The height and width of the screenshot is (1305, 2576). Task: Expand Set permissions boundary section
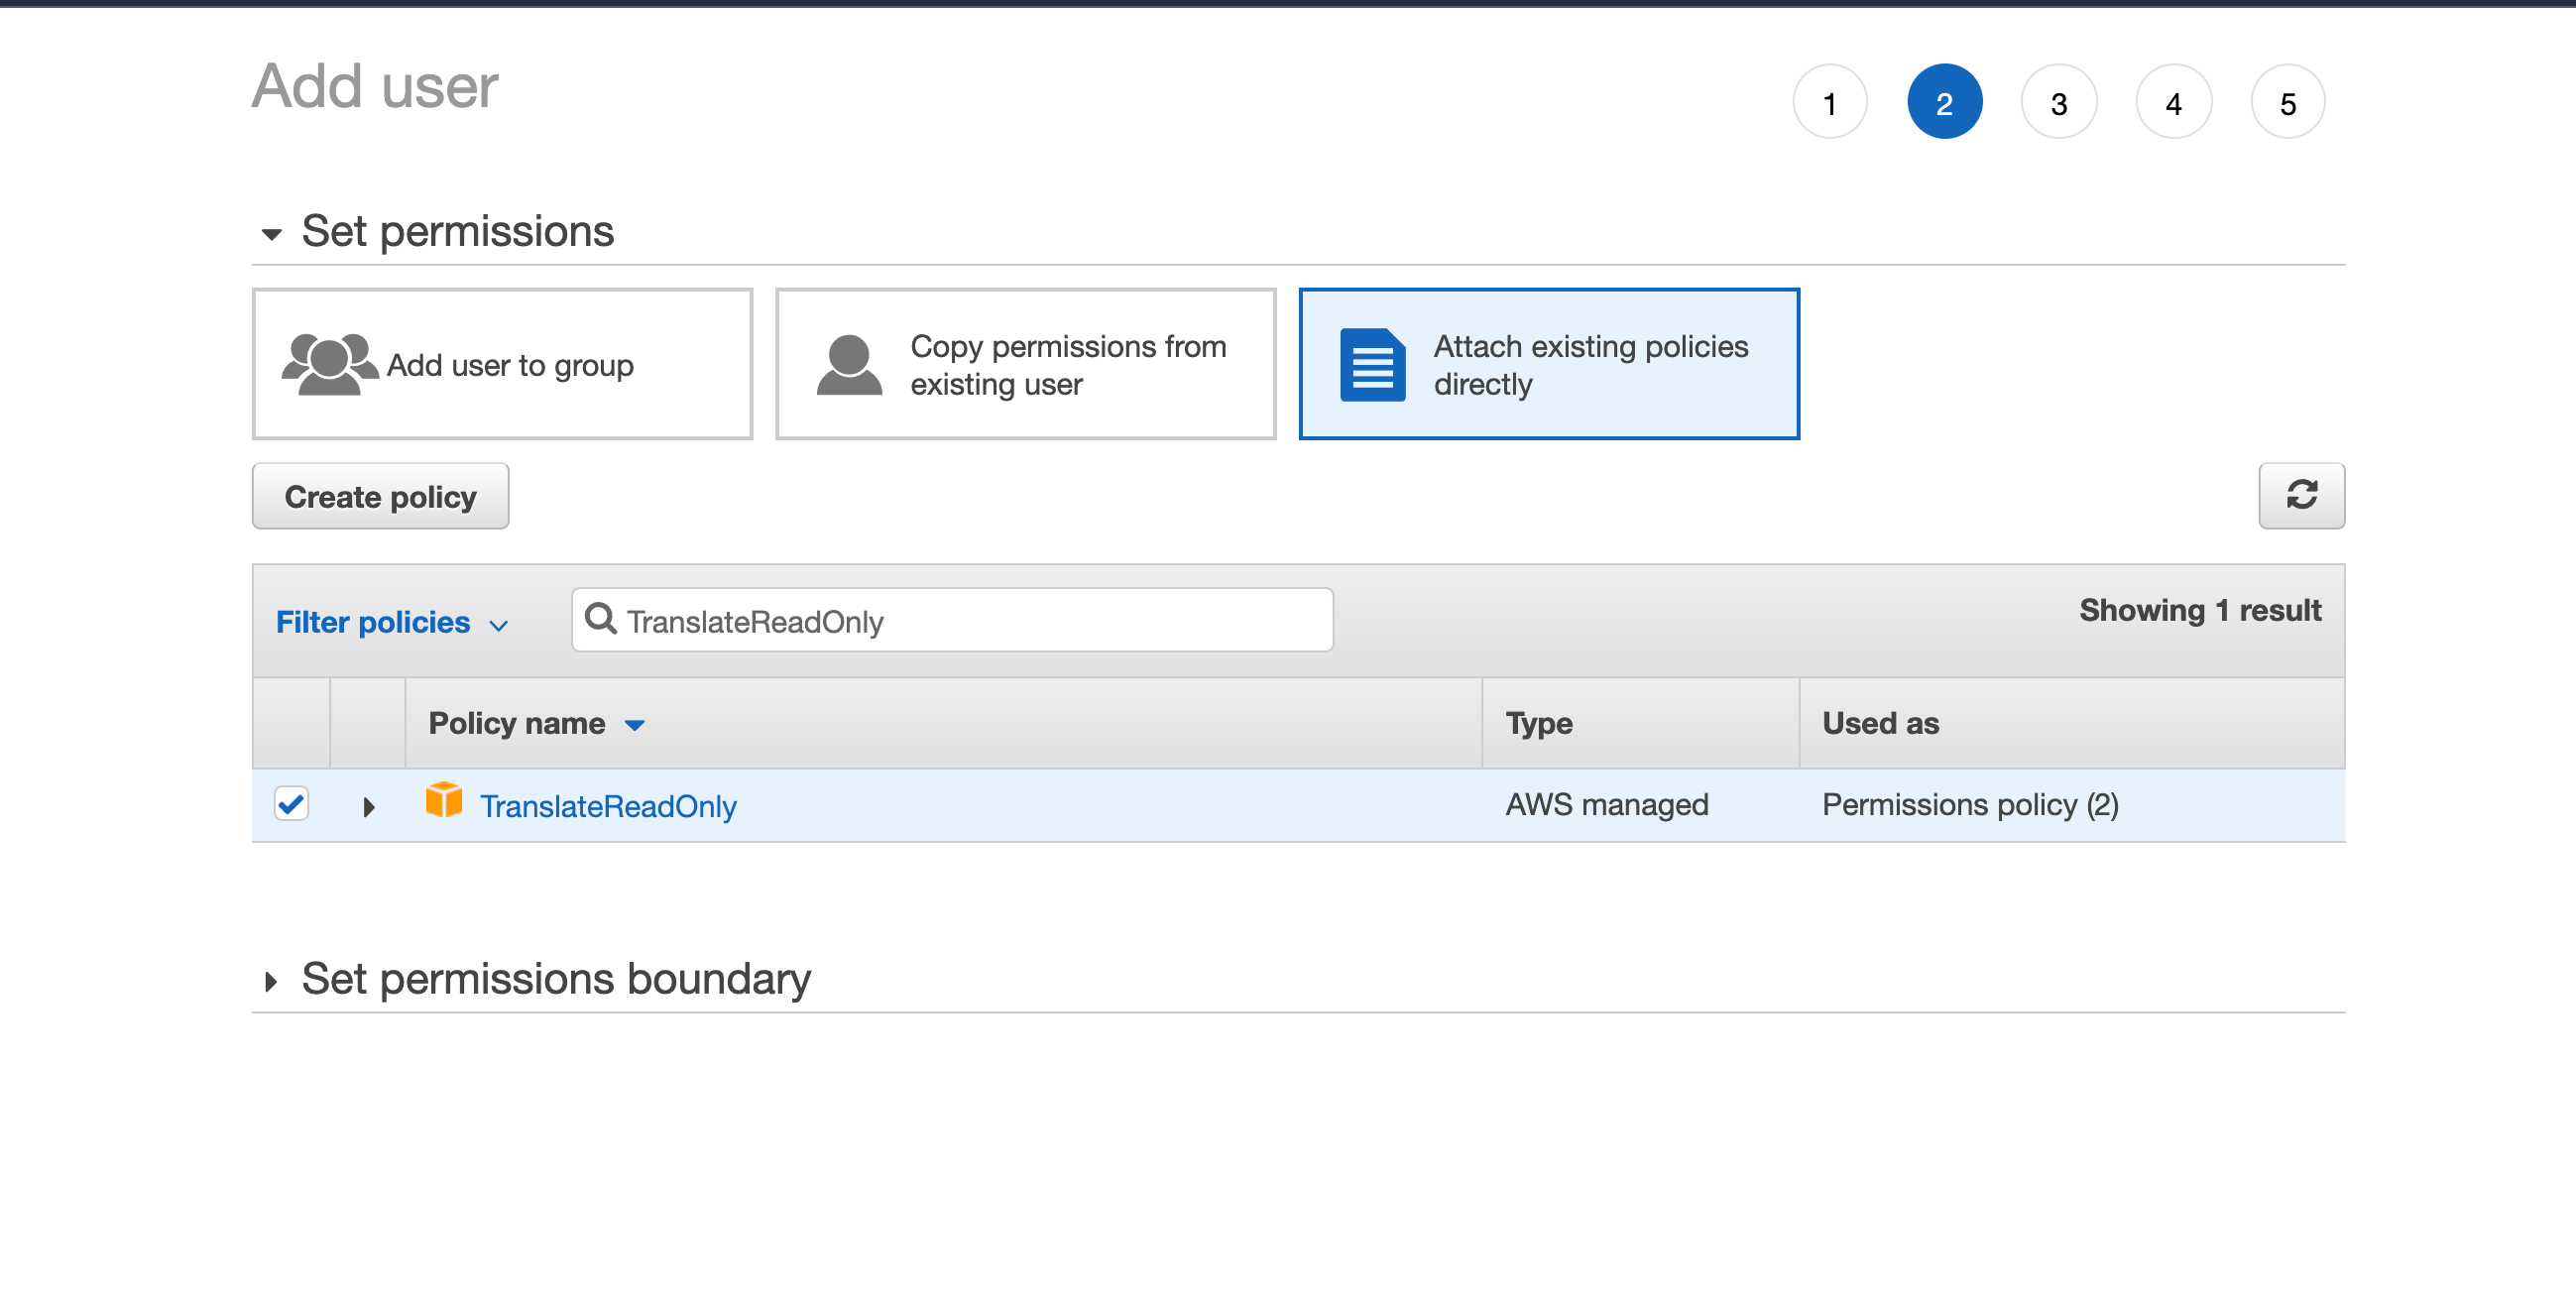coord(271,981)
